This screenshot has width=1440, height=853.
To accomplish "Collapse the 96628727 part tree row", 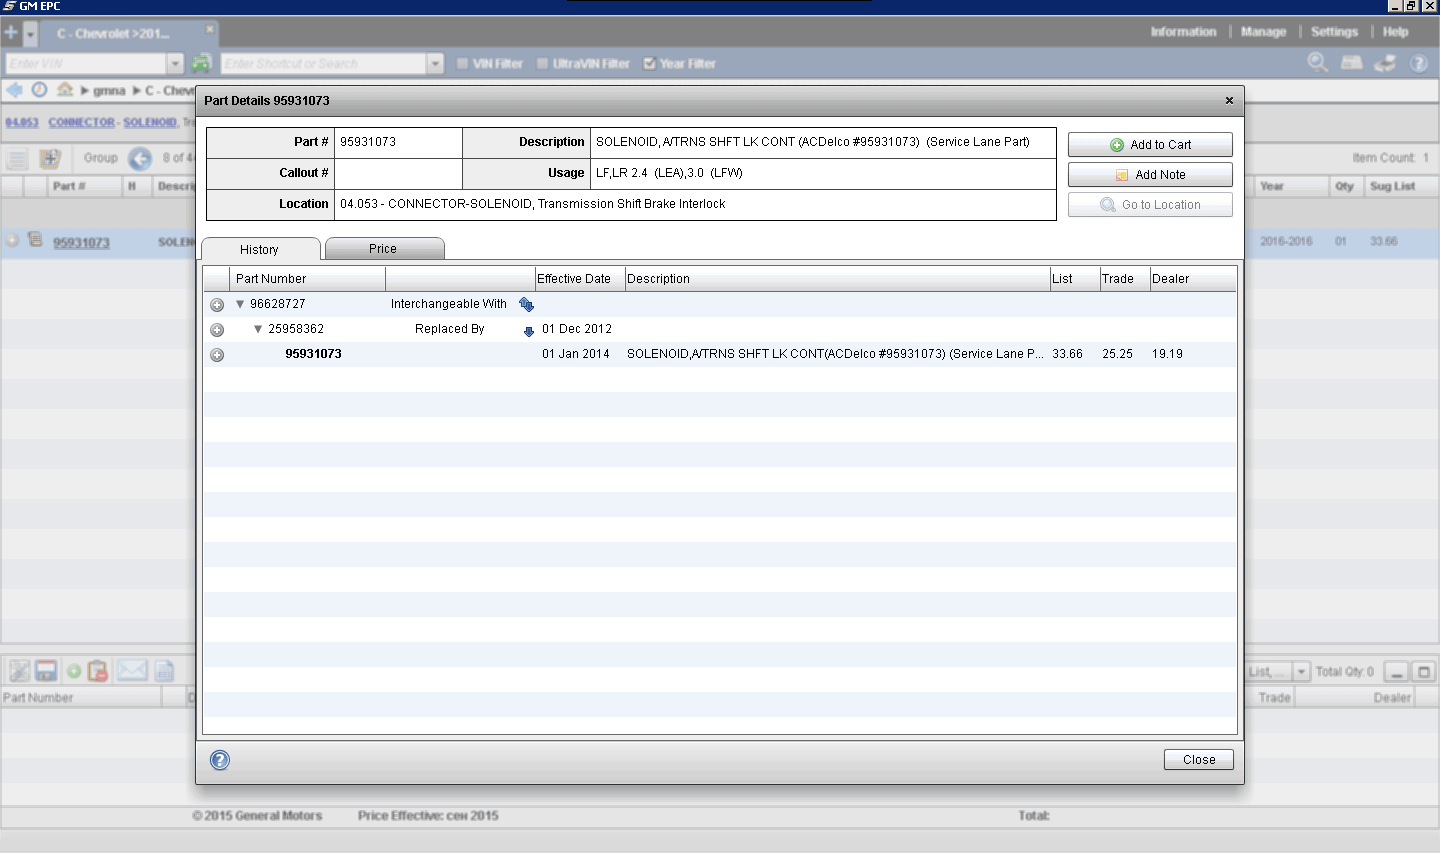I will coord(240,304).
